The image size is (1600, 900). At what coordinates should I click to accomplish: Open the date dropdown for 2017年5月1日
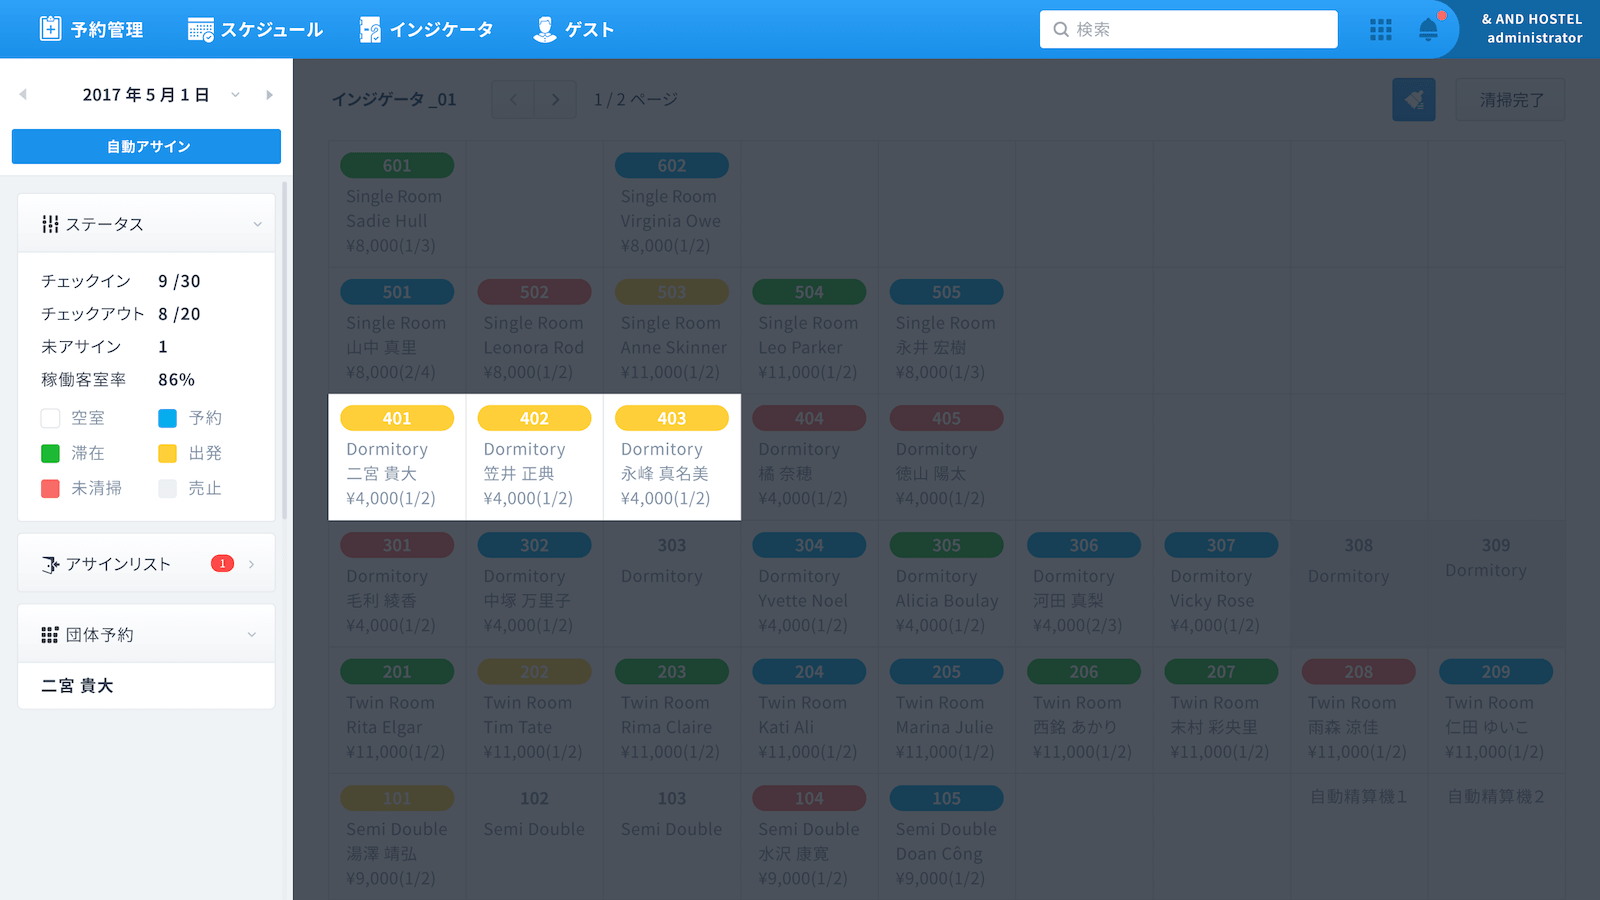[236, 95]
